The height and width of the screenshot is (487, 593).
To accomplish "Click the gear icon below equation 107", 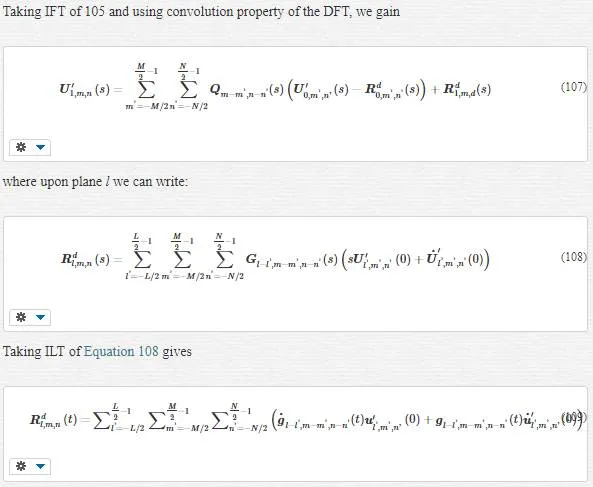I will click(x=21, y=147).
